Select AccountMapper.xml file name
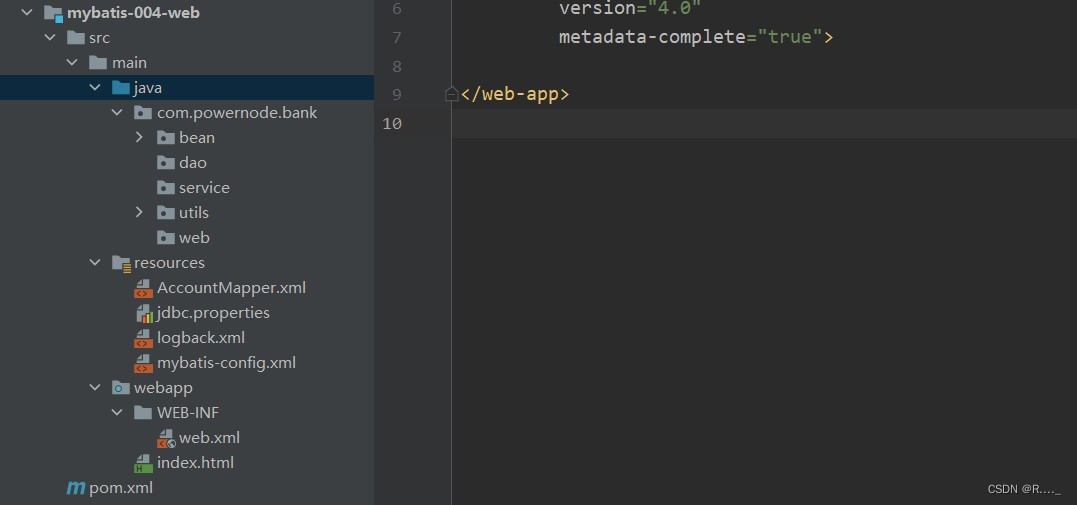Screen dimensions: 1077x505 231,288
